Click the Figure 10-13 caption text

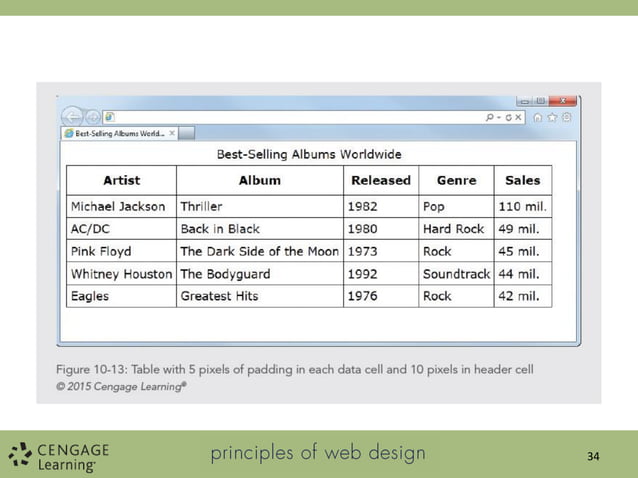point(295,369)
